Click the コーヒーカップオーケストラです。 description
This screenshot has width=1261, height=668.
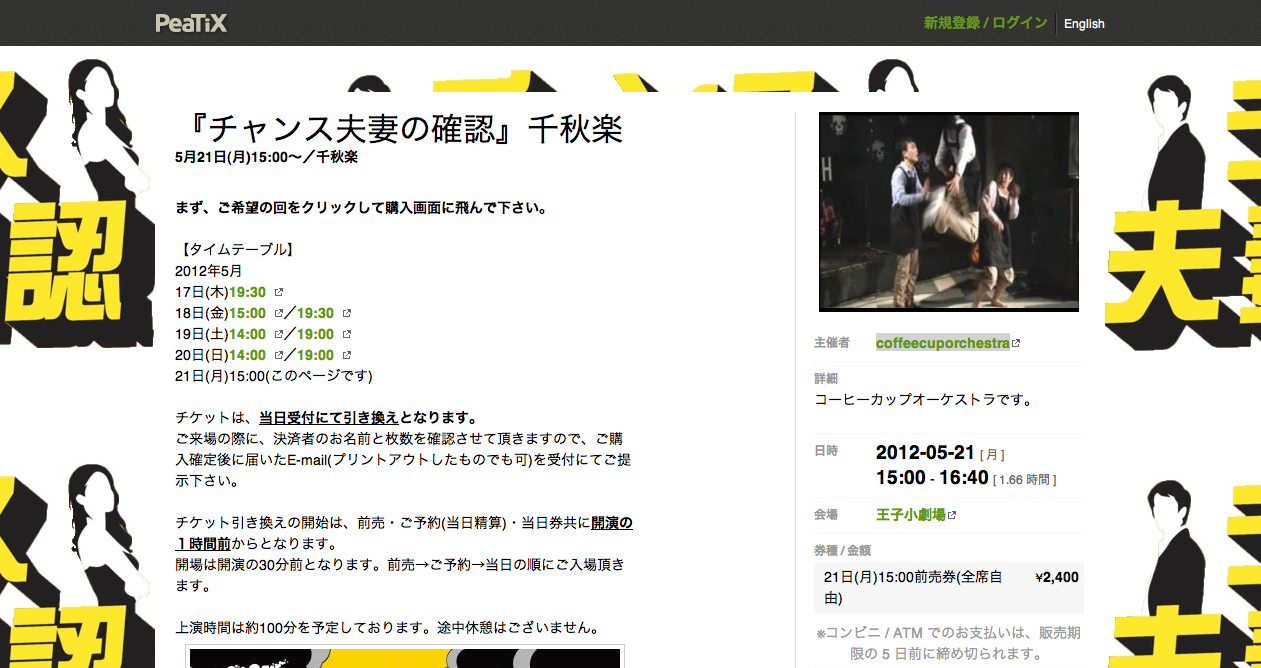[923, 400]
